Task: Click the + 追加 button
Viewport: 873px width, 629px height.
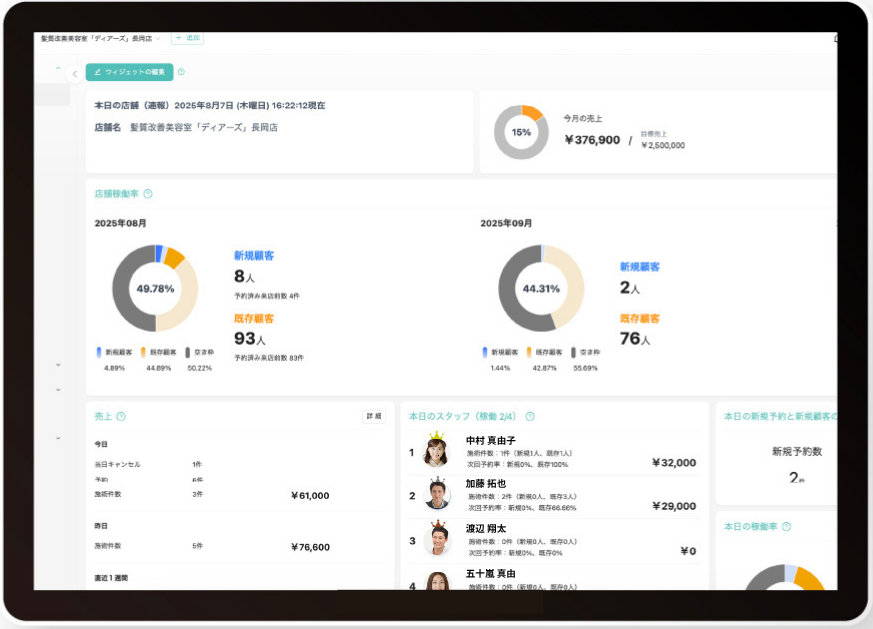Action: tap(188, 38)
